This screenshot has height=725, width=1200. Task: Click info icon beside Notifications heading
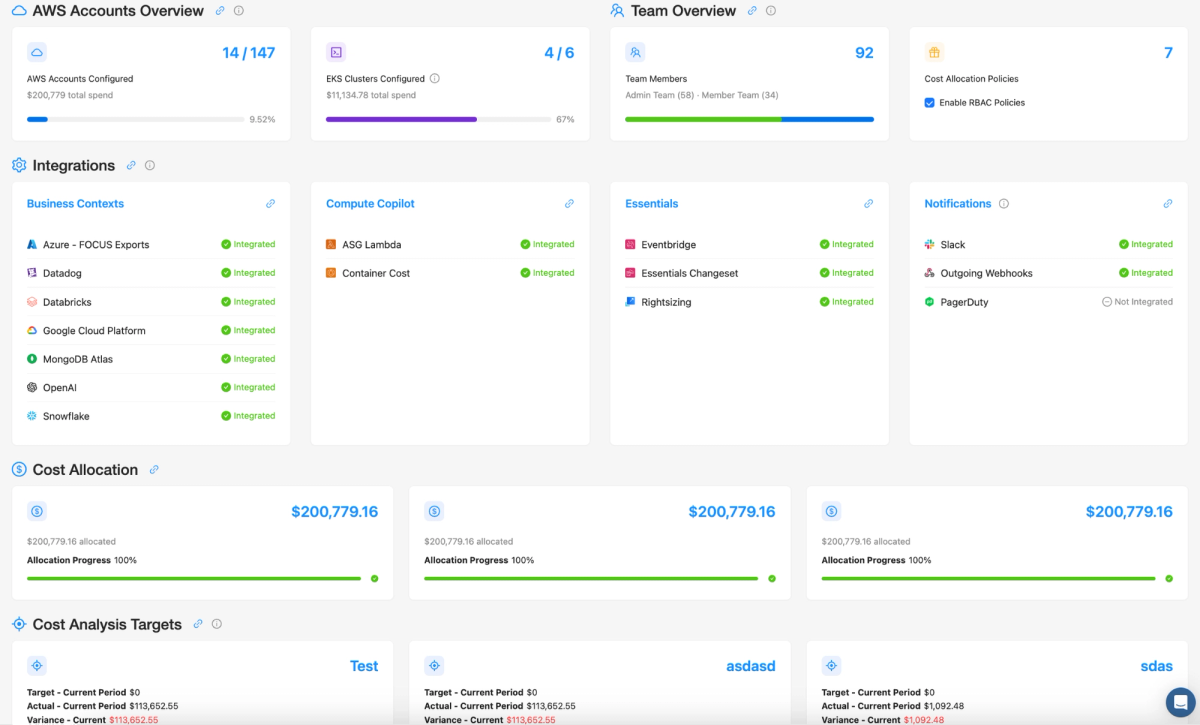(x=1004, y=204)
